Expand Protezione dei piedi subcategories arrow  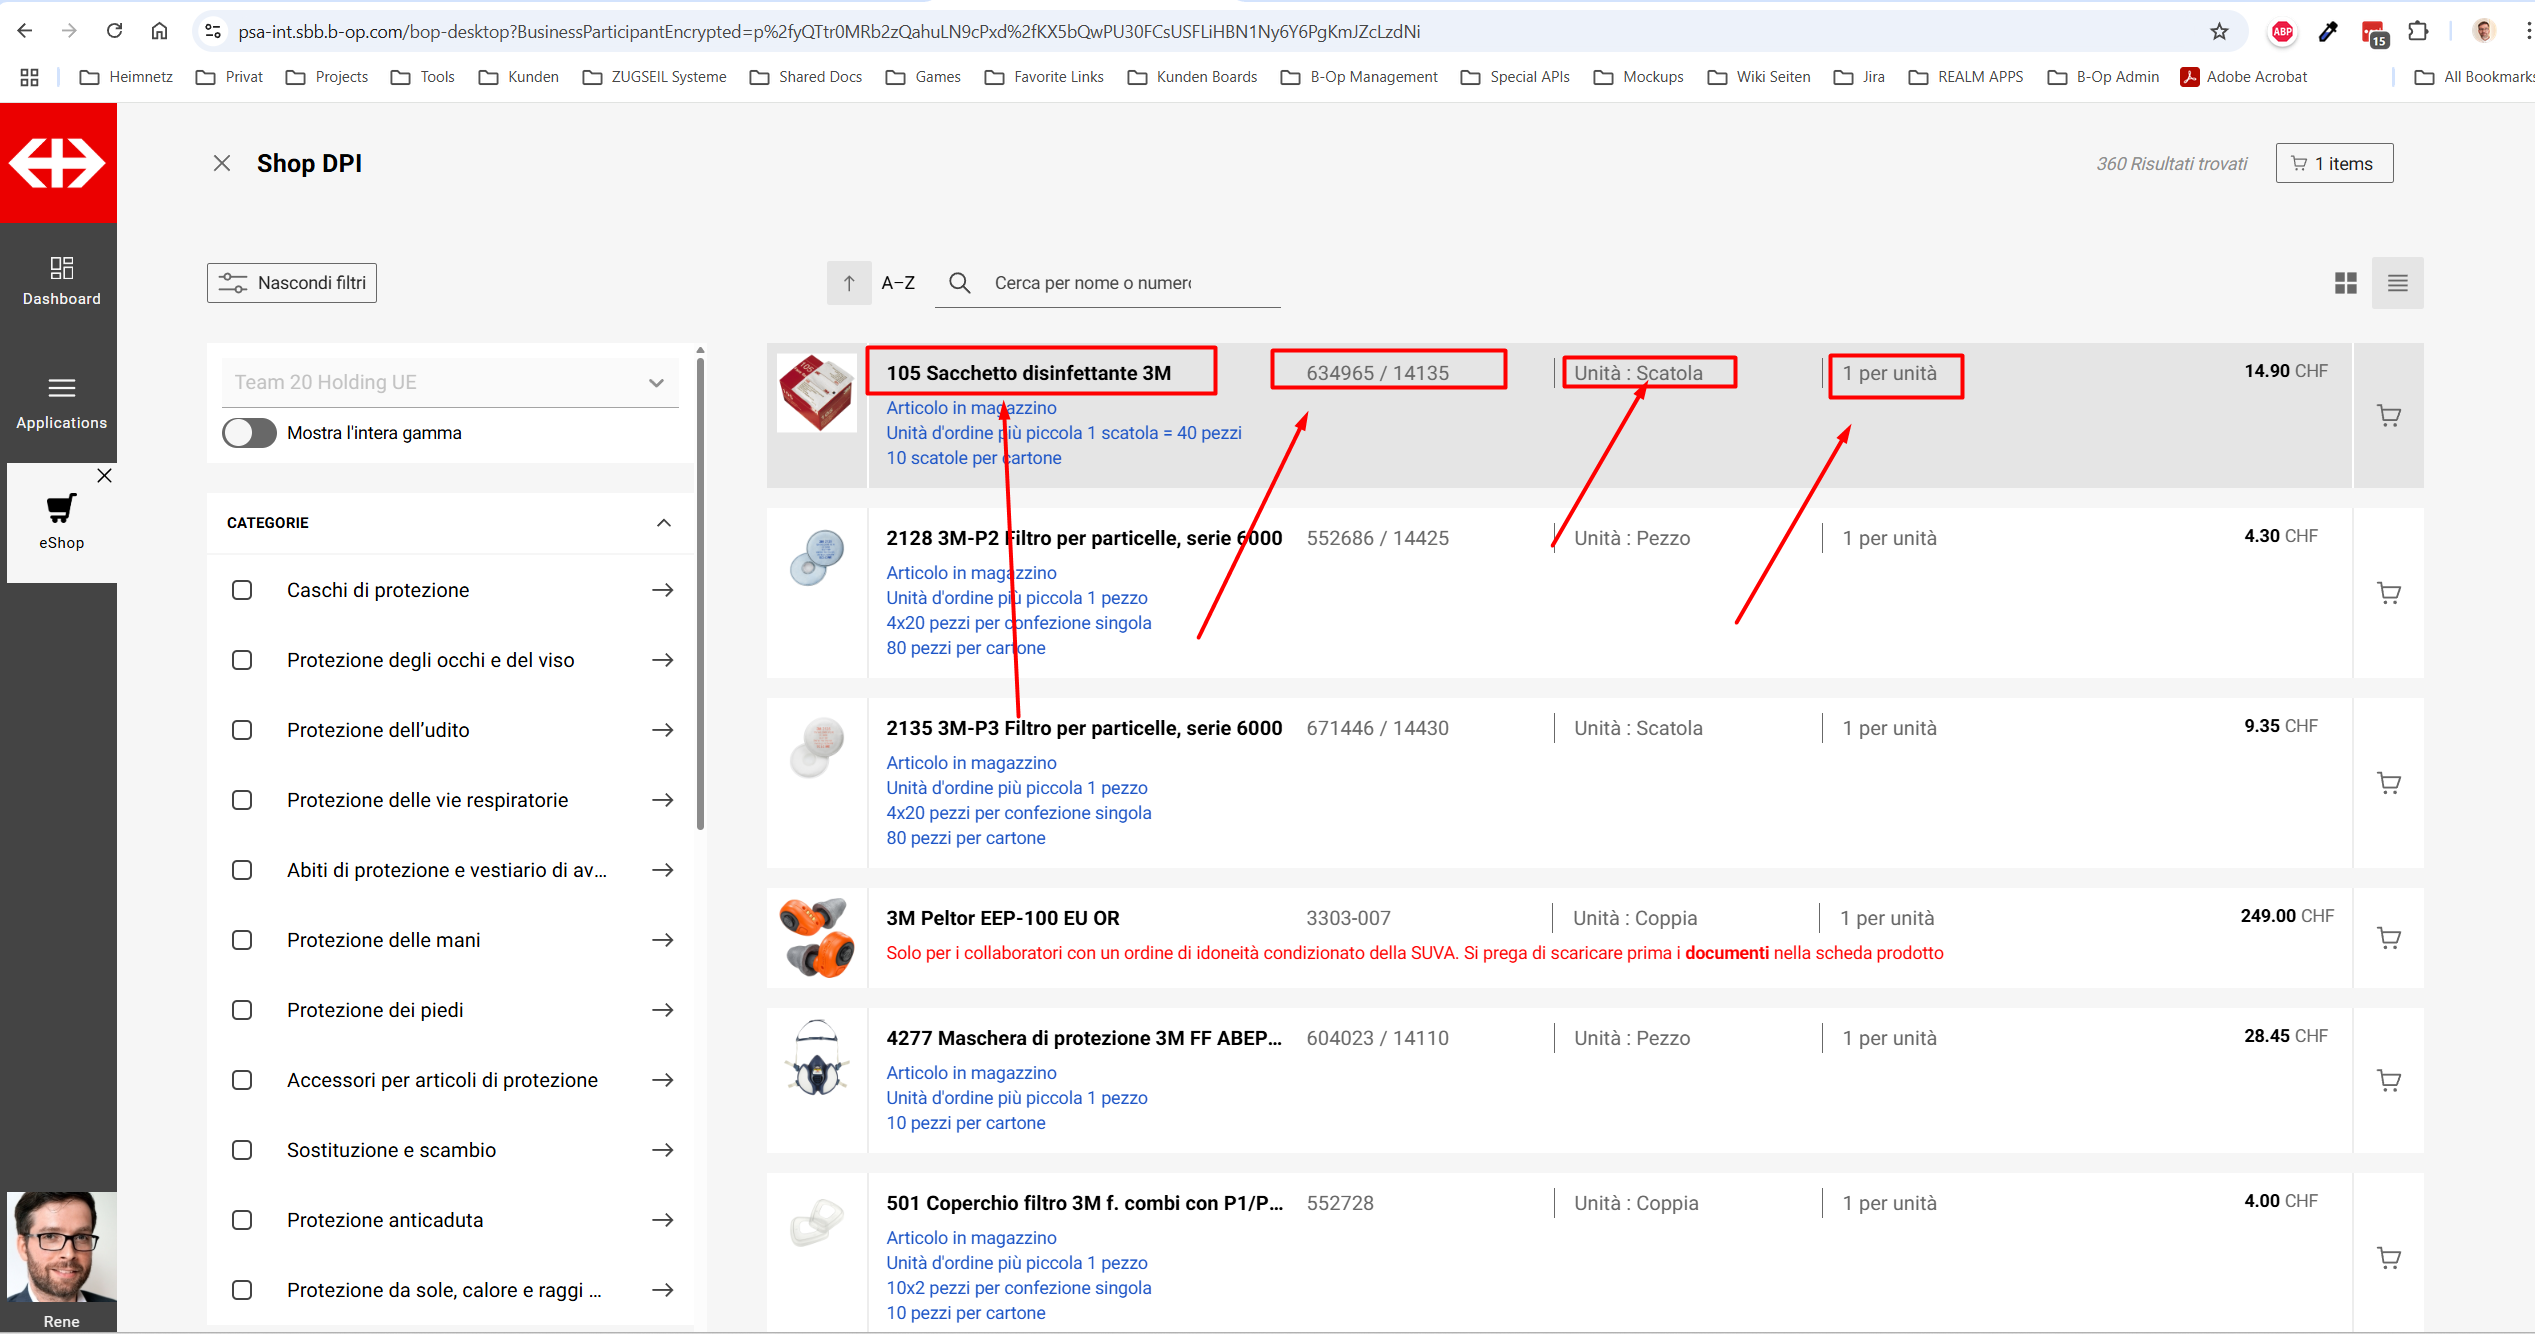(662, 1010)
